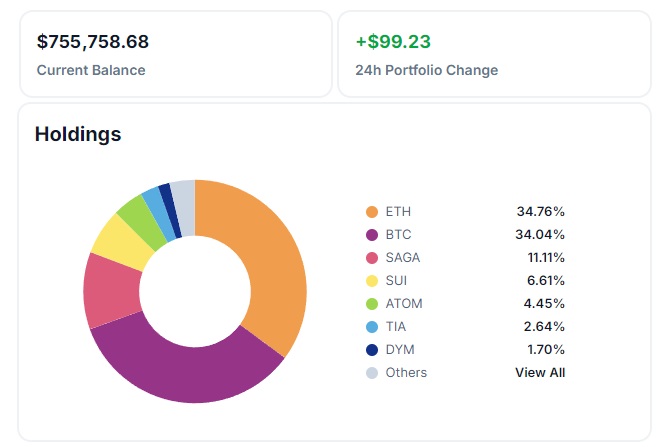
Task: Open View All holdings link
Action: click(x=540, y=373)
